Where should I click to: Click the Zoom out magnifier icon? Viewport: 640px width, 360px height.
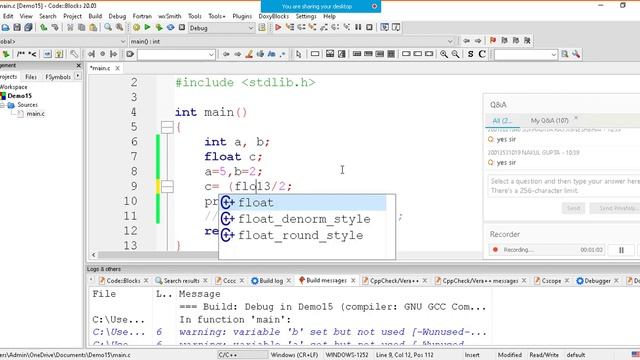[x=456, y=54]
